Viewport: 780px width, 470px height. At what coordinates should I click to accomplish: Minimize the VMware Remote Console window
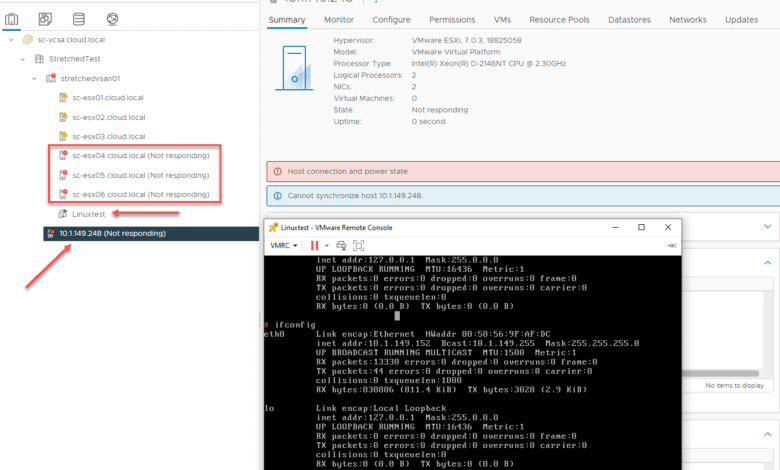[615, 227]
